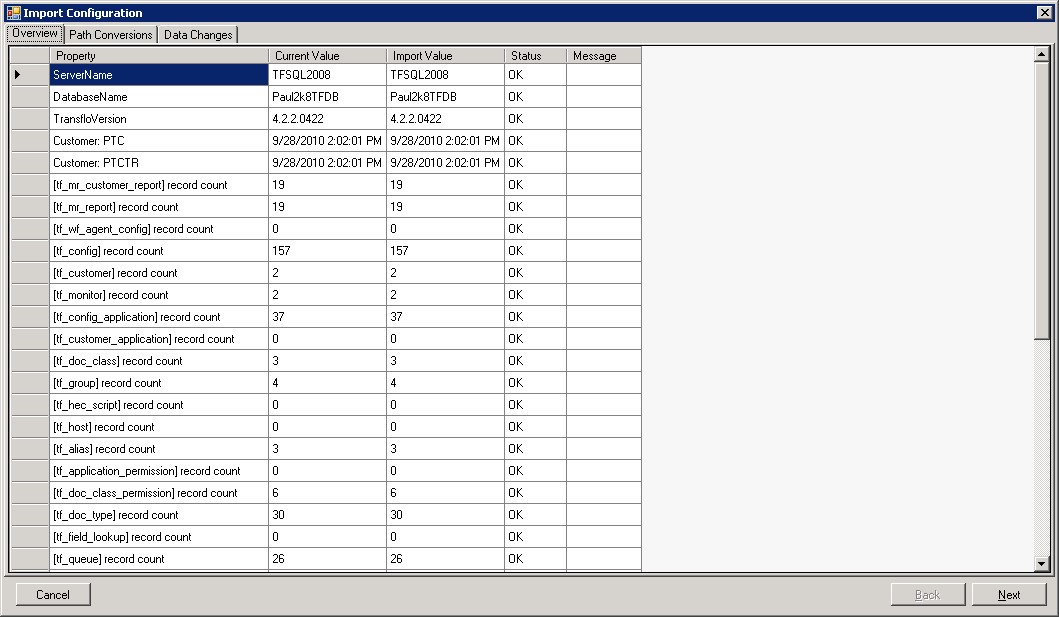Switch to the Data Changes tab
1059x617 pixels.
(x=197, y=33)
